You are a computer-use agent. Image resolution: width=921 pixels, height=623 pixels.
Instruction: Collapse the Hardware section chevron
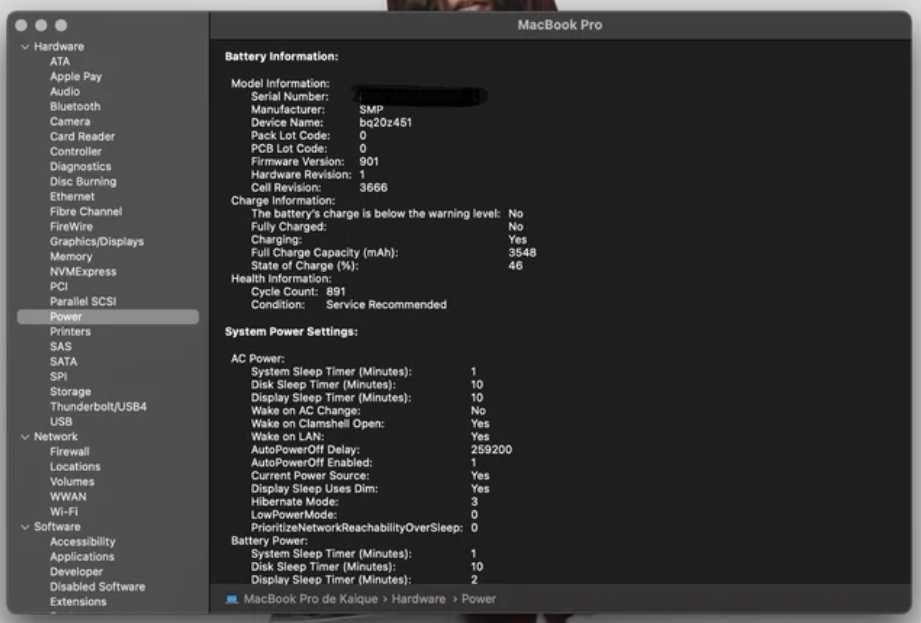click(x=25, y=46)
